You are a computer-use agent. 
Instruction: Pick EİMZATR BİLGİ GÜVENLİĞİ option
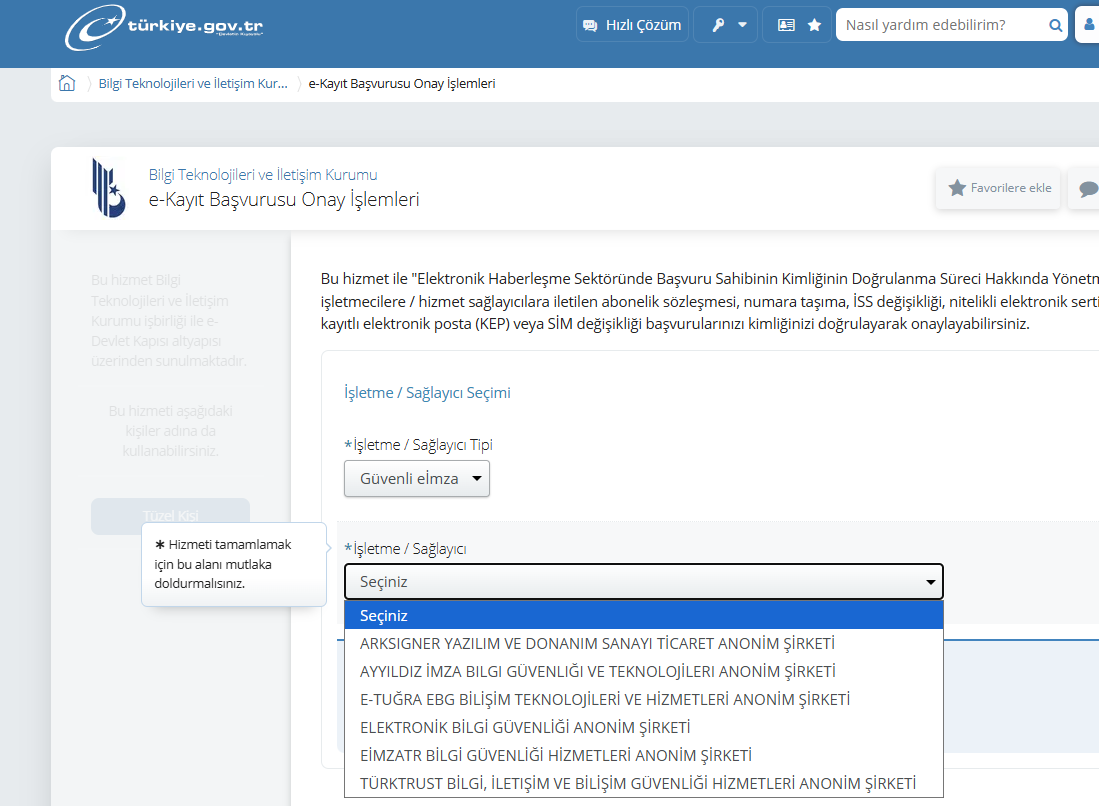(555, 756)
